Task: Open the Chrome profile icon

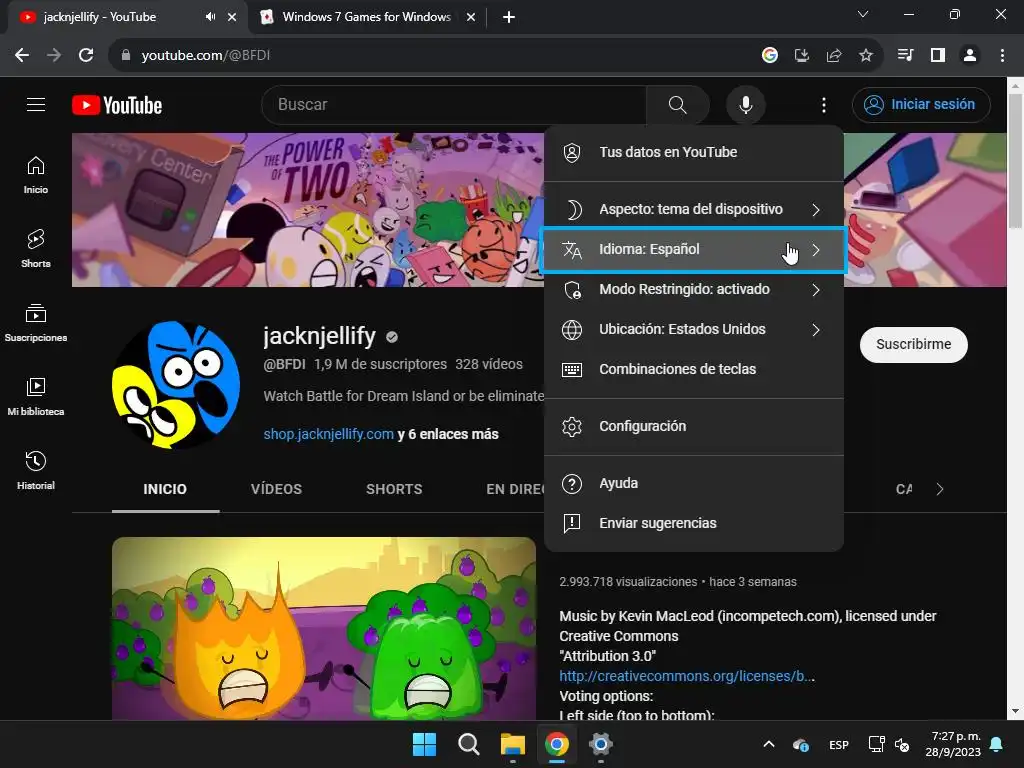Action: tap(970, 56)
